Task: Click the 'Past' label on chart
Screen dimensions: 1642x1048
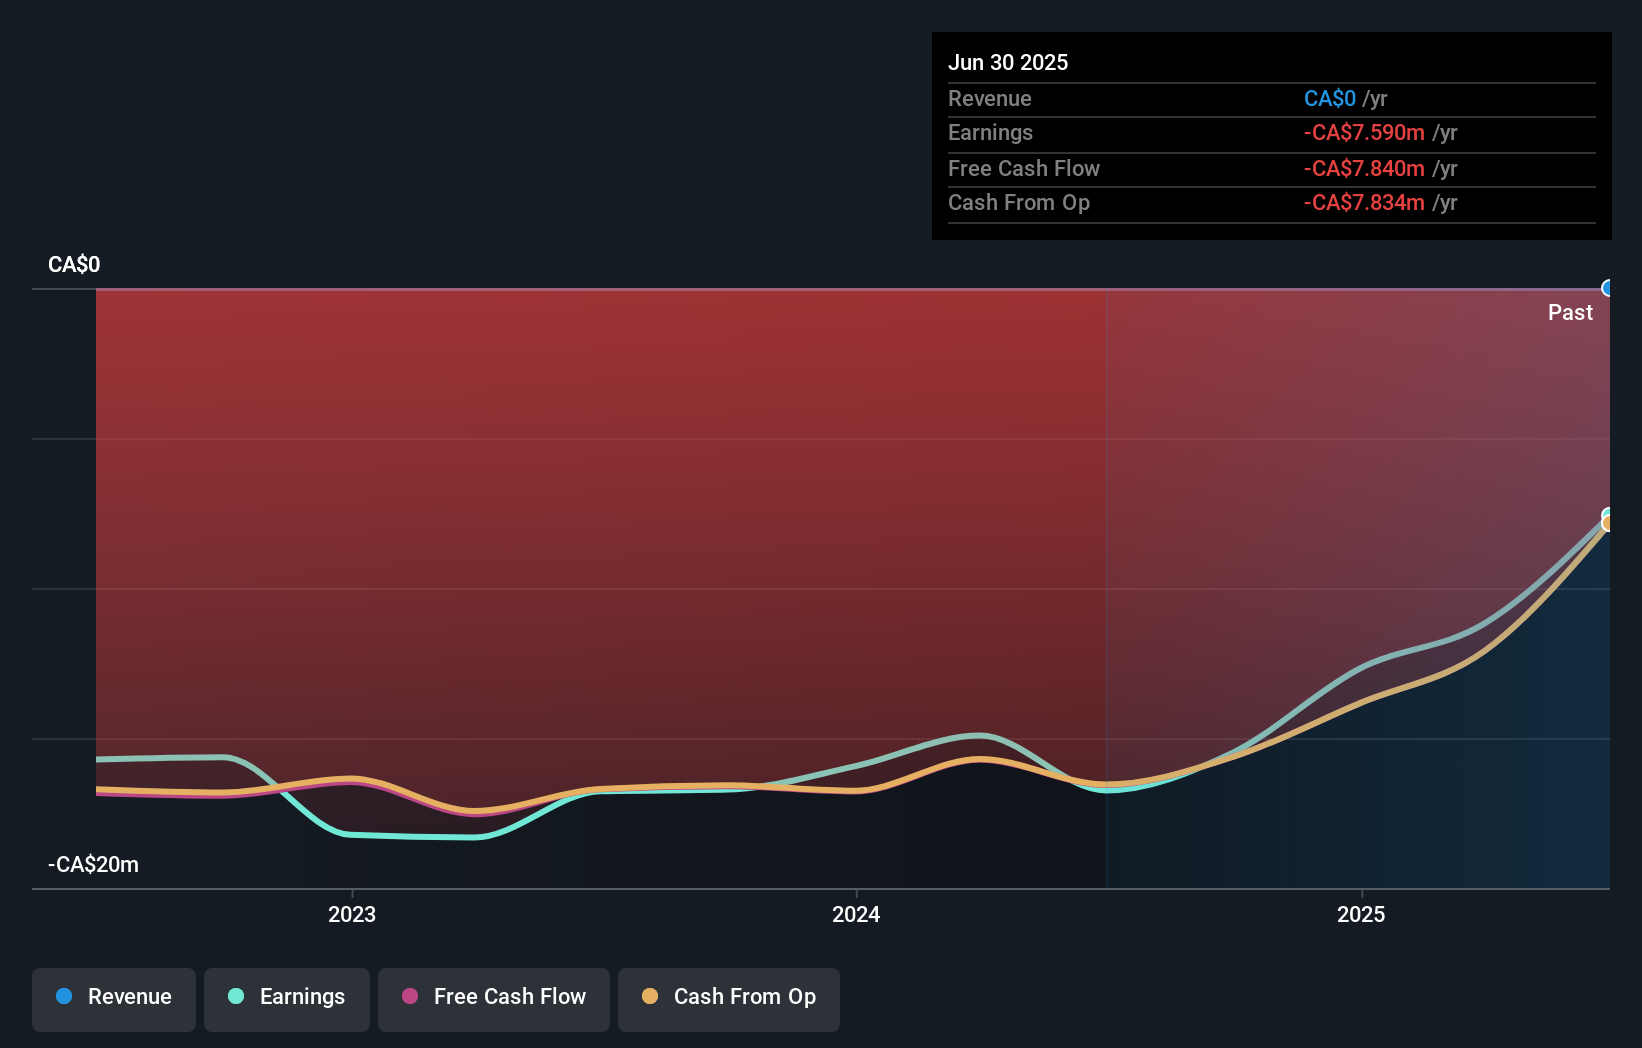Action: coord(1570,312)
